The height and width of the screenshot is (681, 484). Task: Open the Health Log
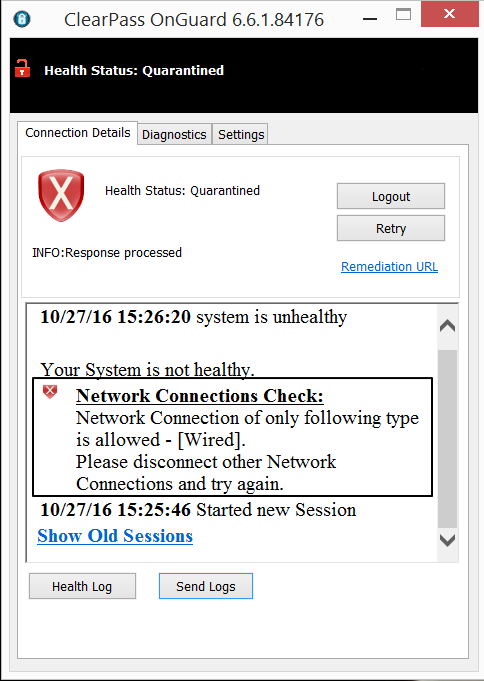(x=82, y=586)
